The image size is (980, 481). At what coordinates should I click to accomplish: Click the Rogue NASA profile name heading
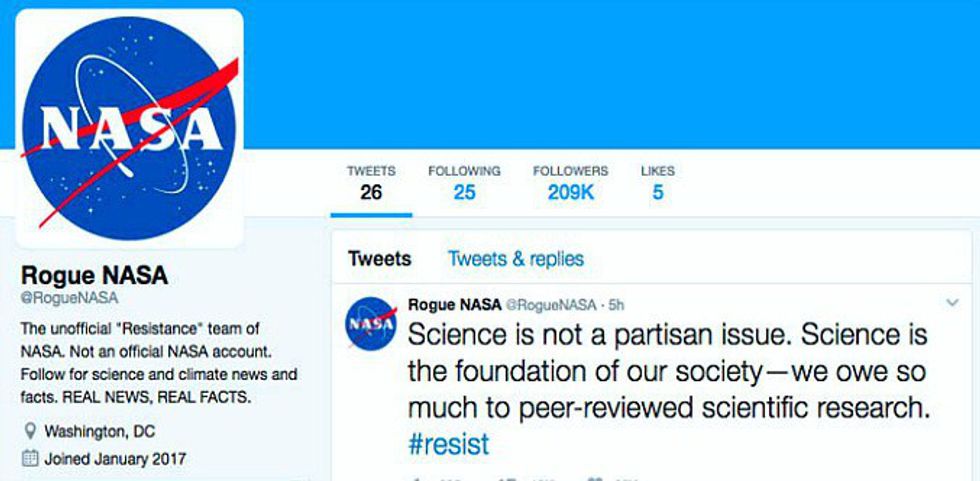(x=95, y=275)
